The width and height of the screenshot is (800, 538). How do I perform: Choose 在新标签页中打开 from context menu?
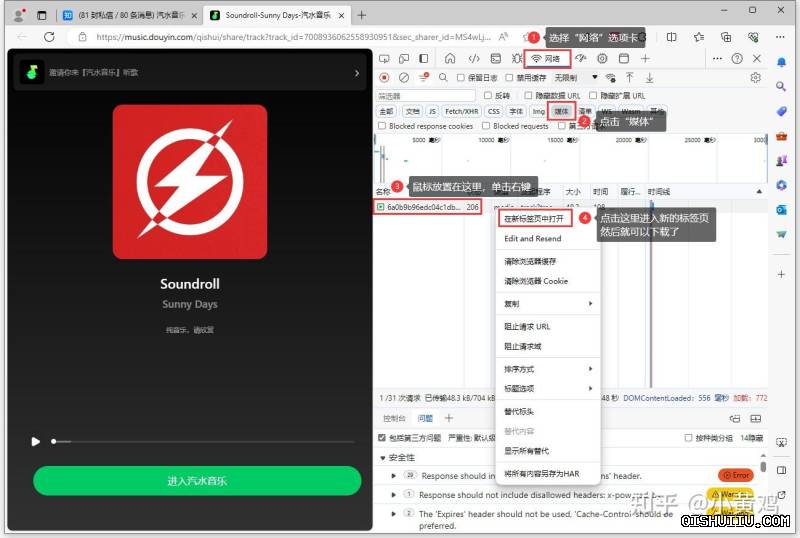pyautogui.click(x=534, y=218)
